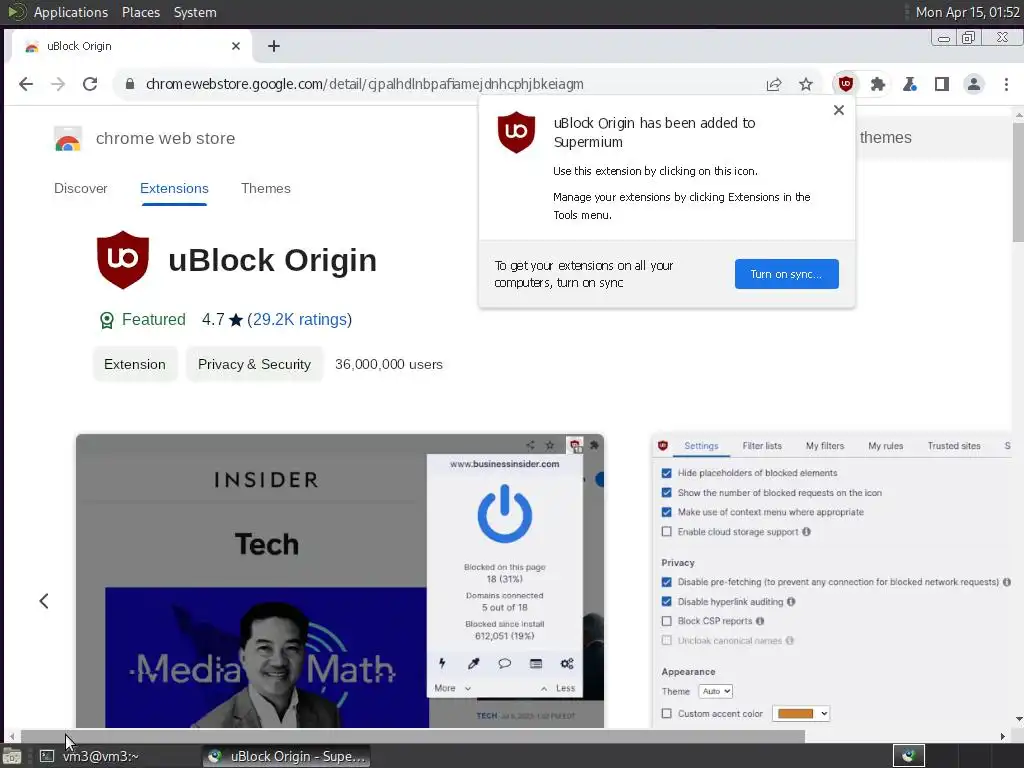1024x768 pixels.
Task: Click the Featured label
Action: click(153, 320)
